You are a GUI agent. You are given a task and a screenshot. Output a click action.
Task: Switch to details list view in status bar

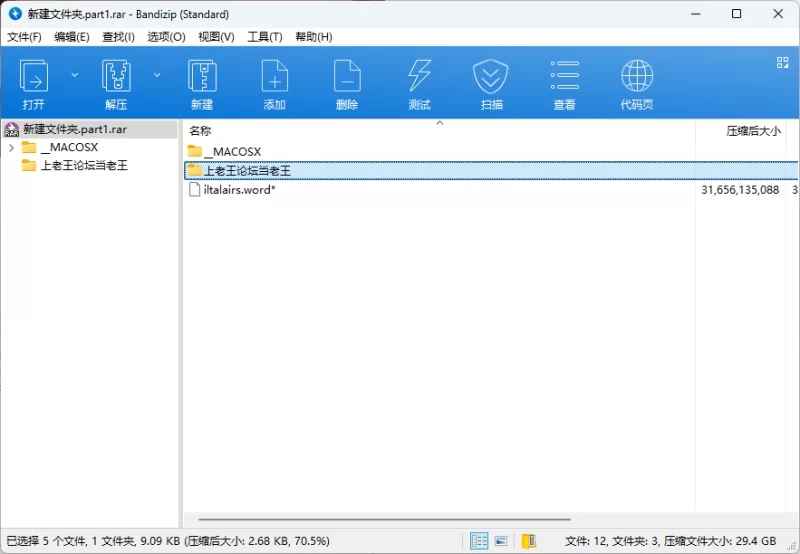[x=480, y=541]
